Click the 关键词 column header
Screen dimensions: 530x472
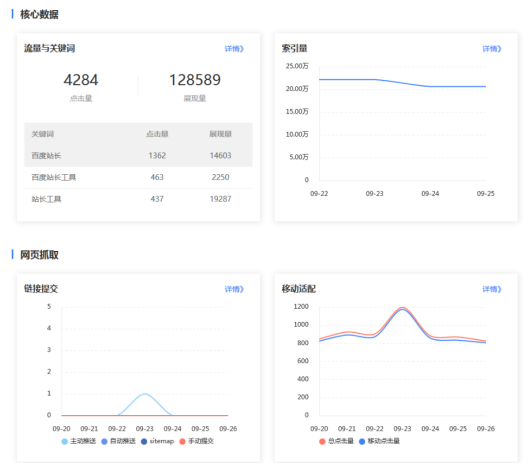(43, 134)
